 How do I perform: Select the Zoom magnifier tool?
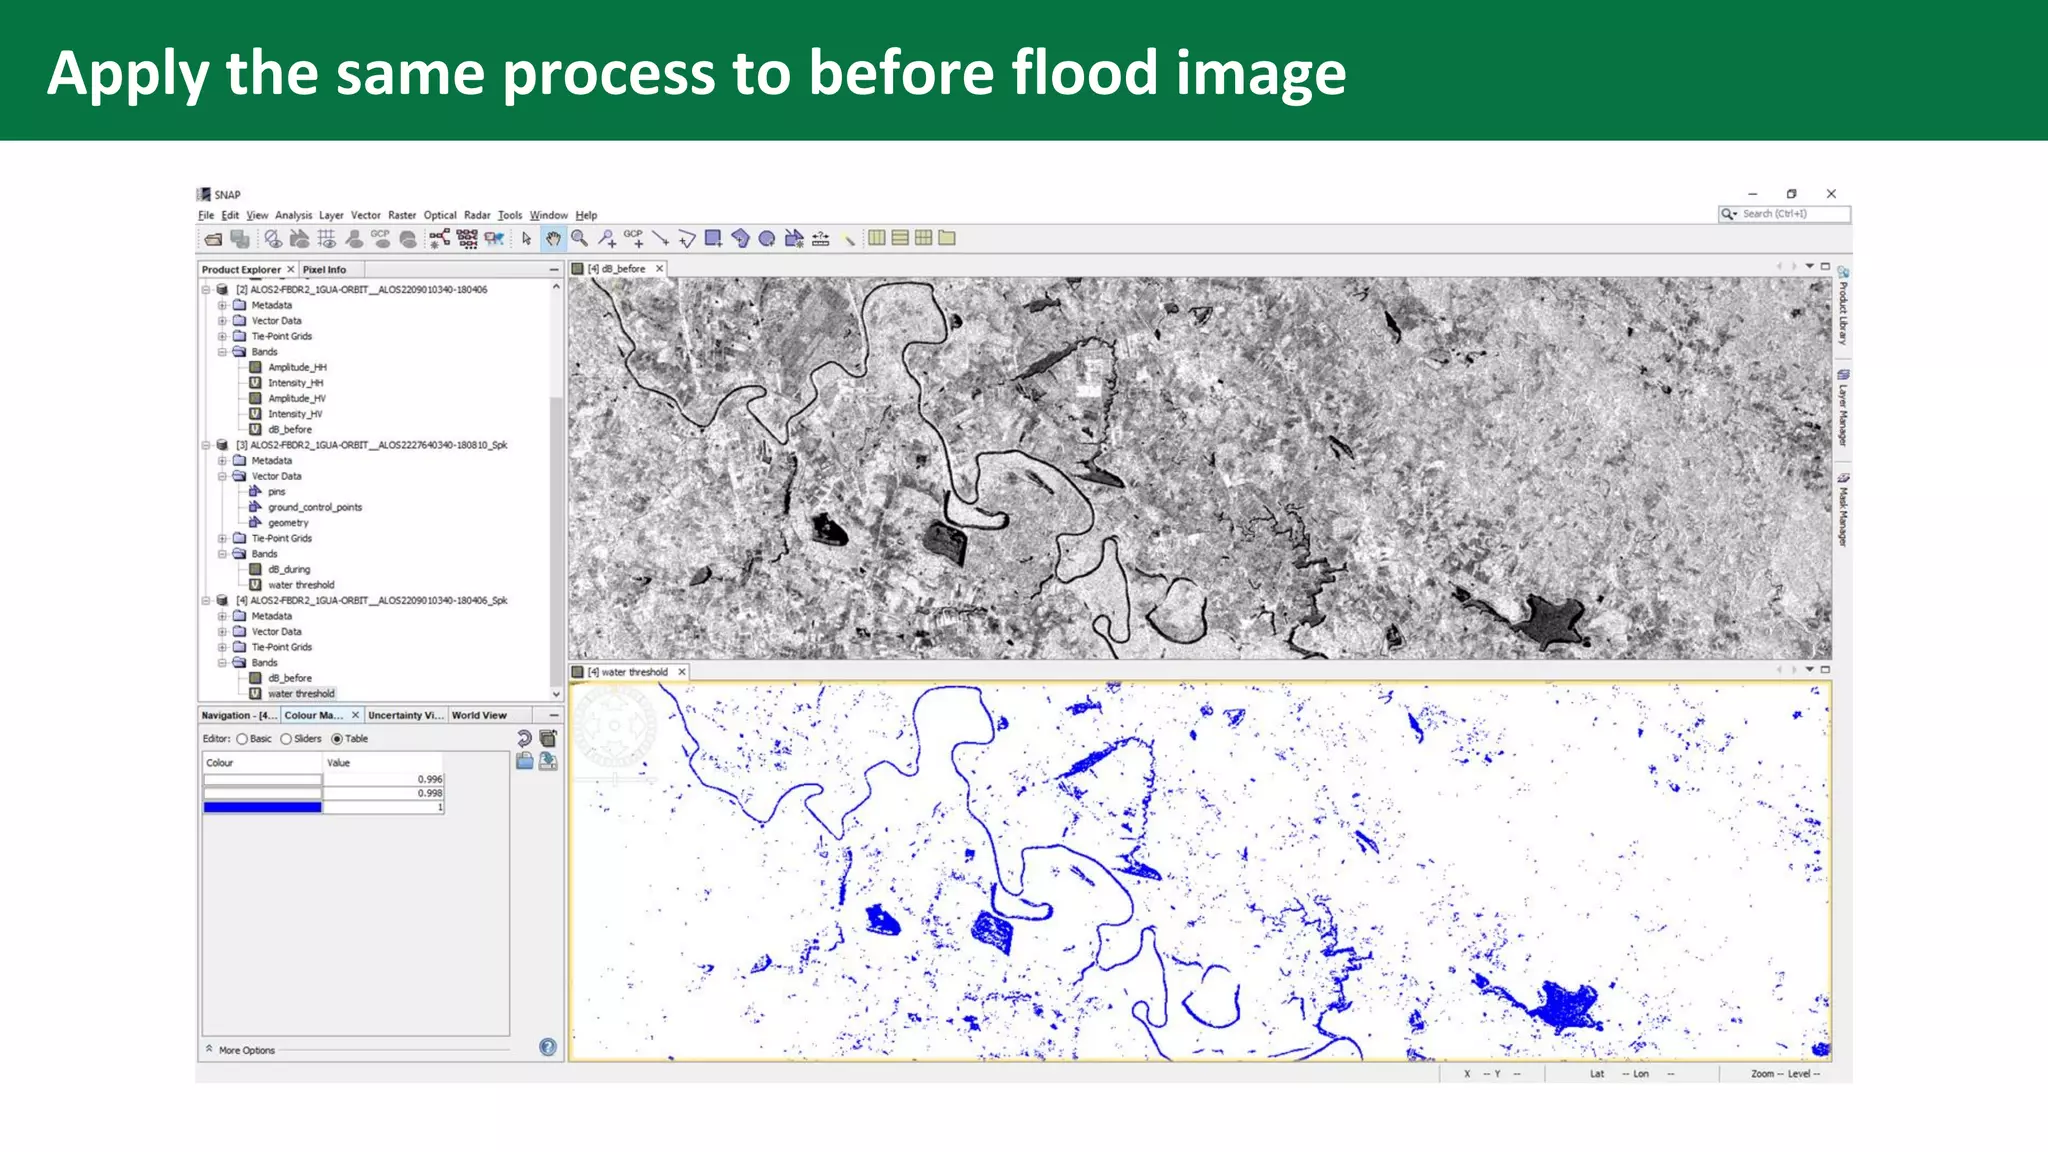point(579,239)
